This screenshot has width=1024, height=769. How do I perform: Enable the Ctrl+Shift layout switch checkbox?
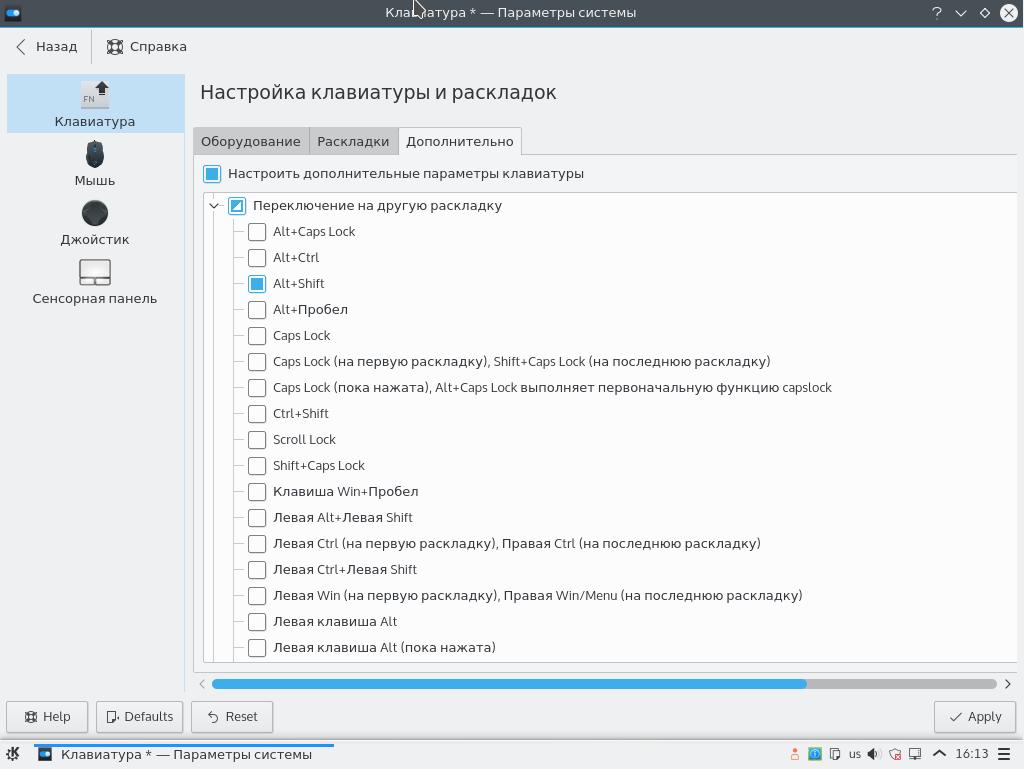point(257,414)
